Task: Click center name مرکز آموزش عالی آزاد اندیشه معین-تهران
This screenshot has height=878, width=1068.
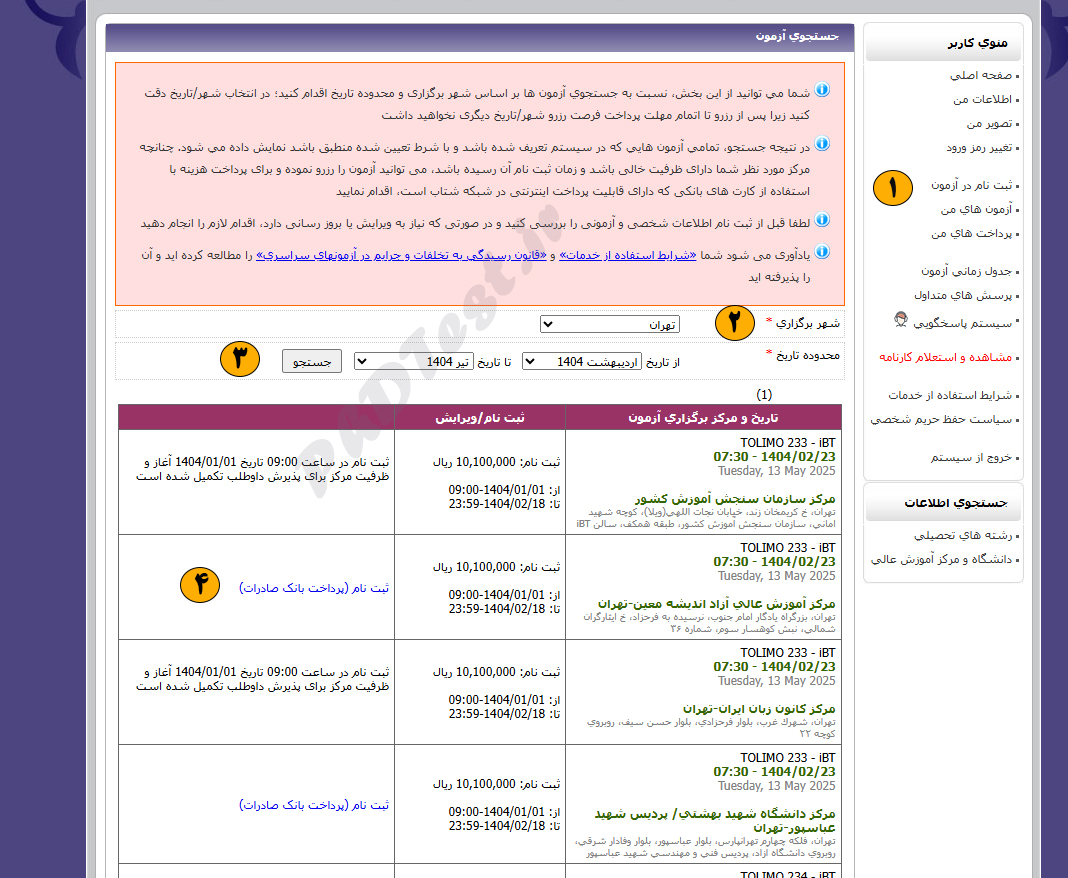Action: [717, 604]
